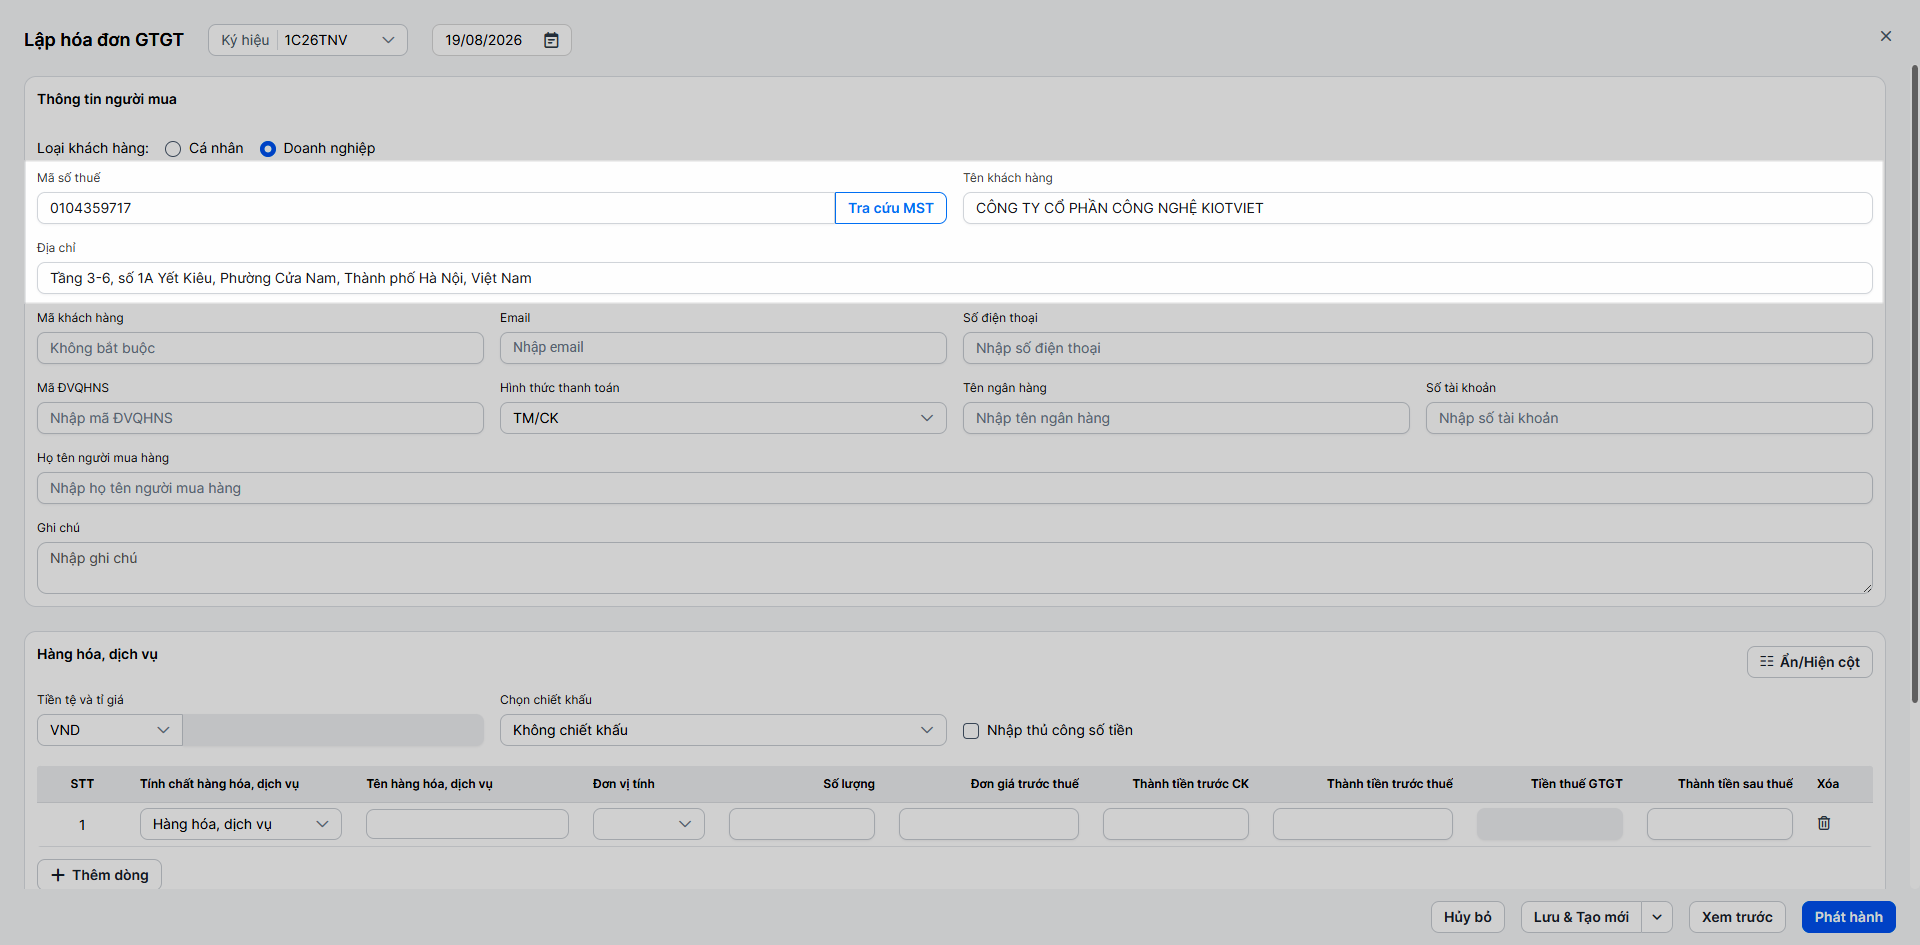Close the invoice creation dialog
This screenshot has width=1920, height=945.
[x=1886, y=37]
